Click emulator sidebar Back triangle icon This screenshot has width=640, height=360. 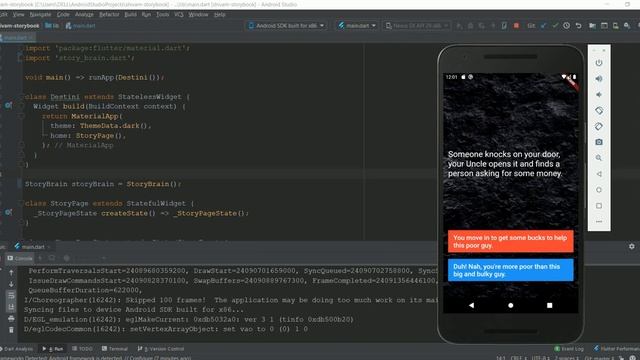599,174
